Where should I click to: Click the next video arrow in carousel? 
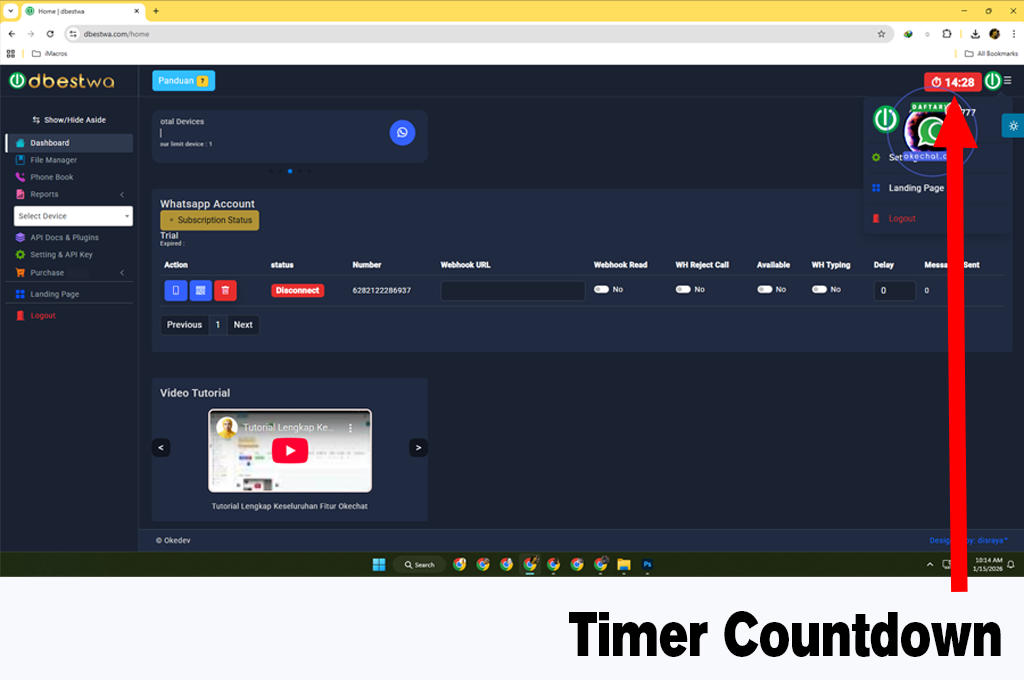pos(418,448)
